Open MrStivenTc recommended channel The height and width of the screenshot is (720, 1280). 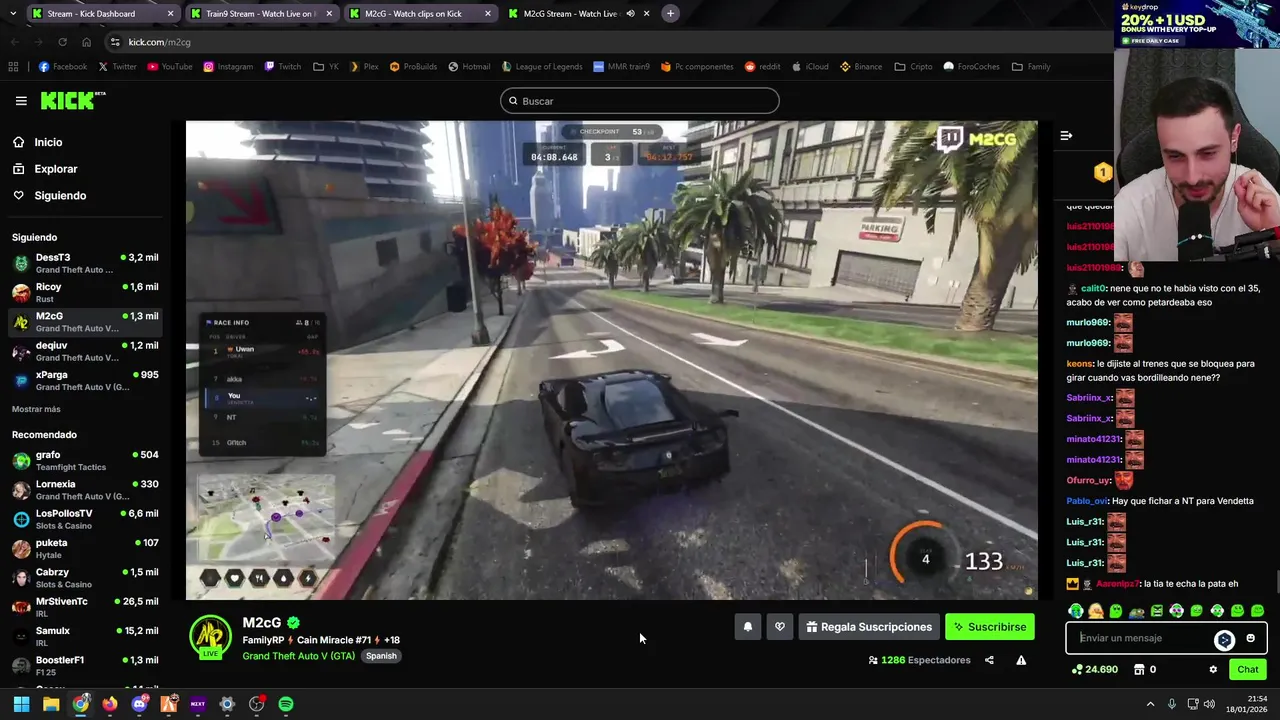86,607
